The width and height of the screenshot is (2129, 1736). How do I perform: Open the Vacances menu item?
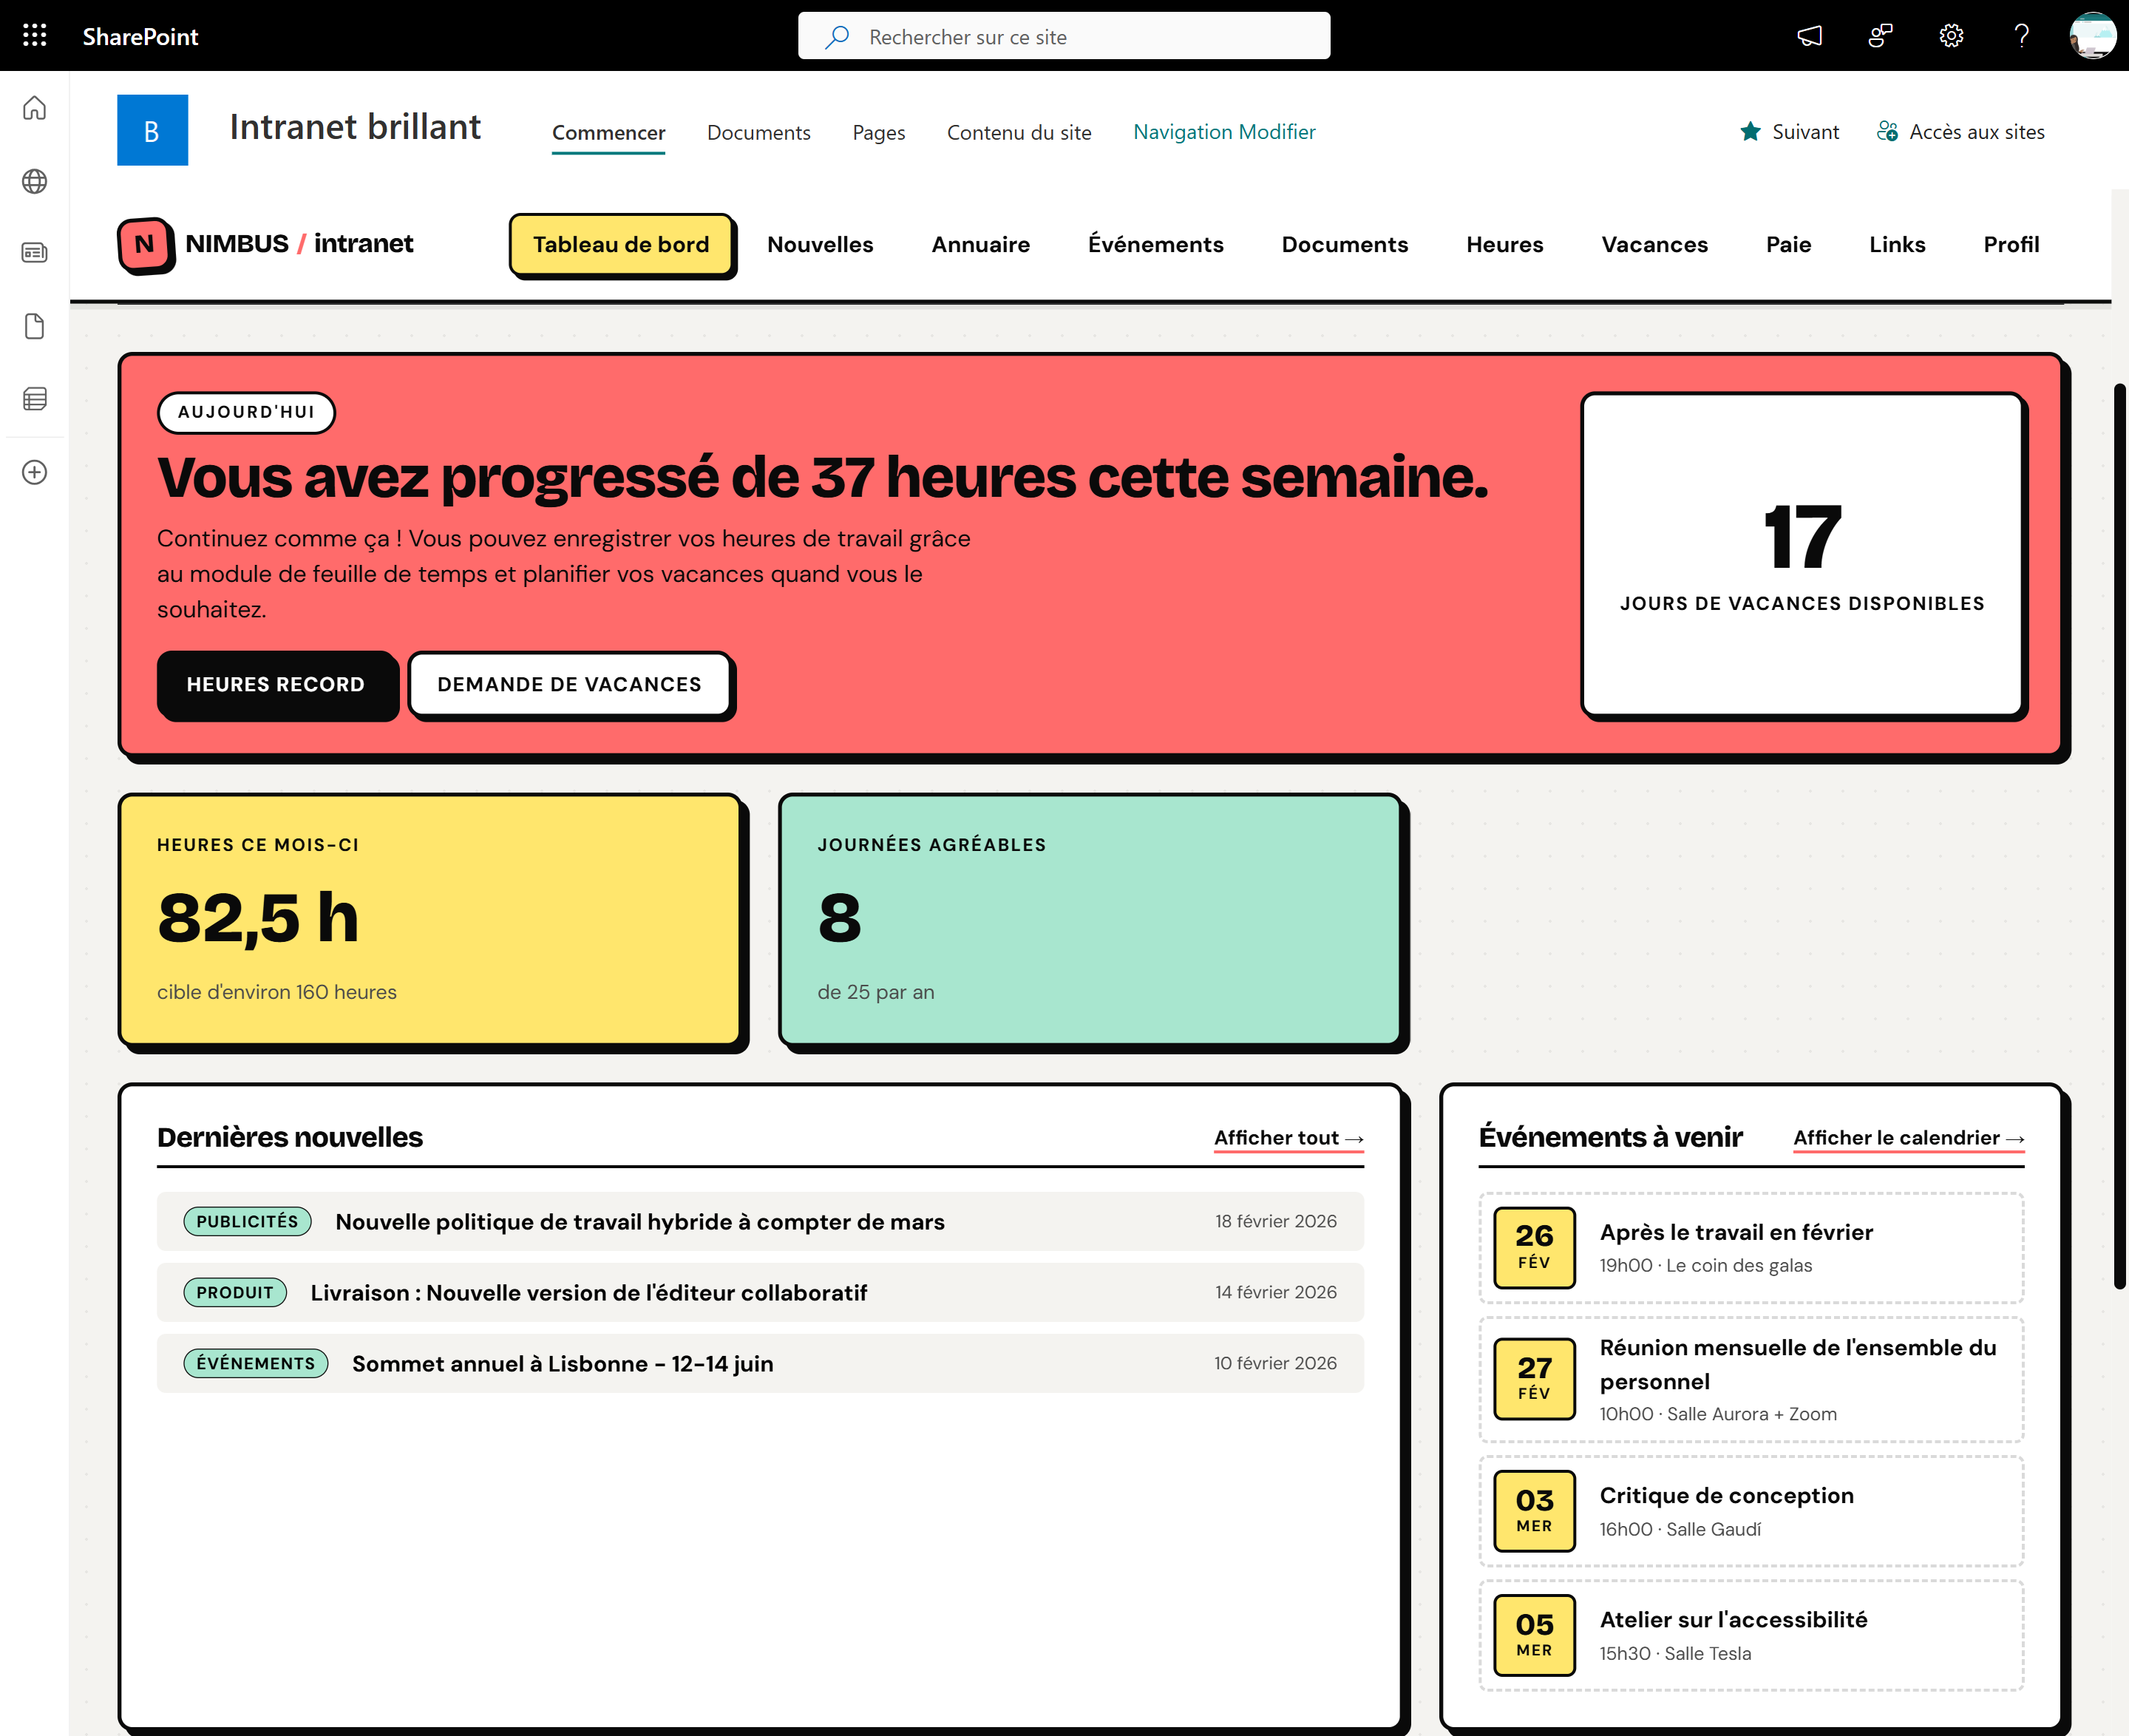[1654, 245]
